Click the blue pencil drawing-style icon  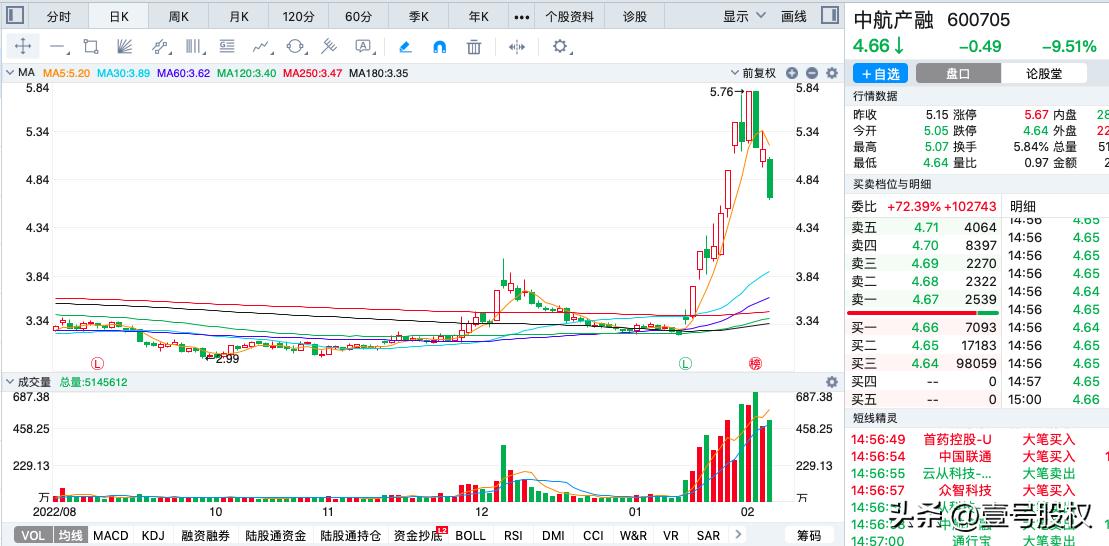click(405, 47)
